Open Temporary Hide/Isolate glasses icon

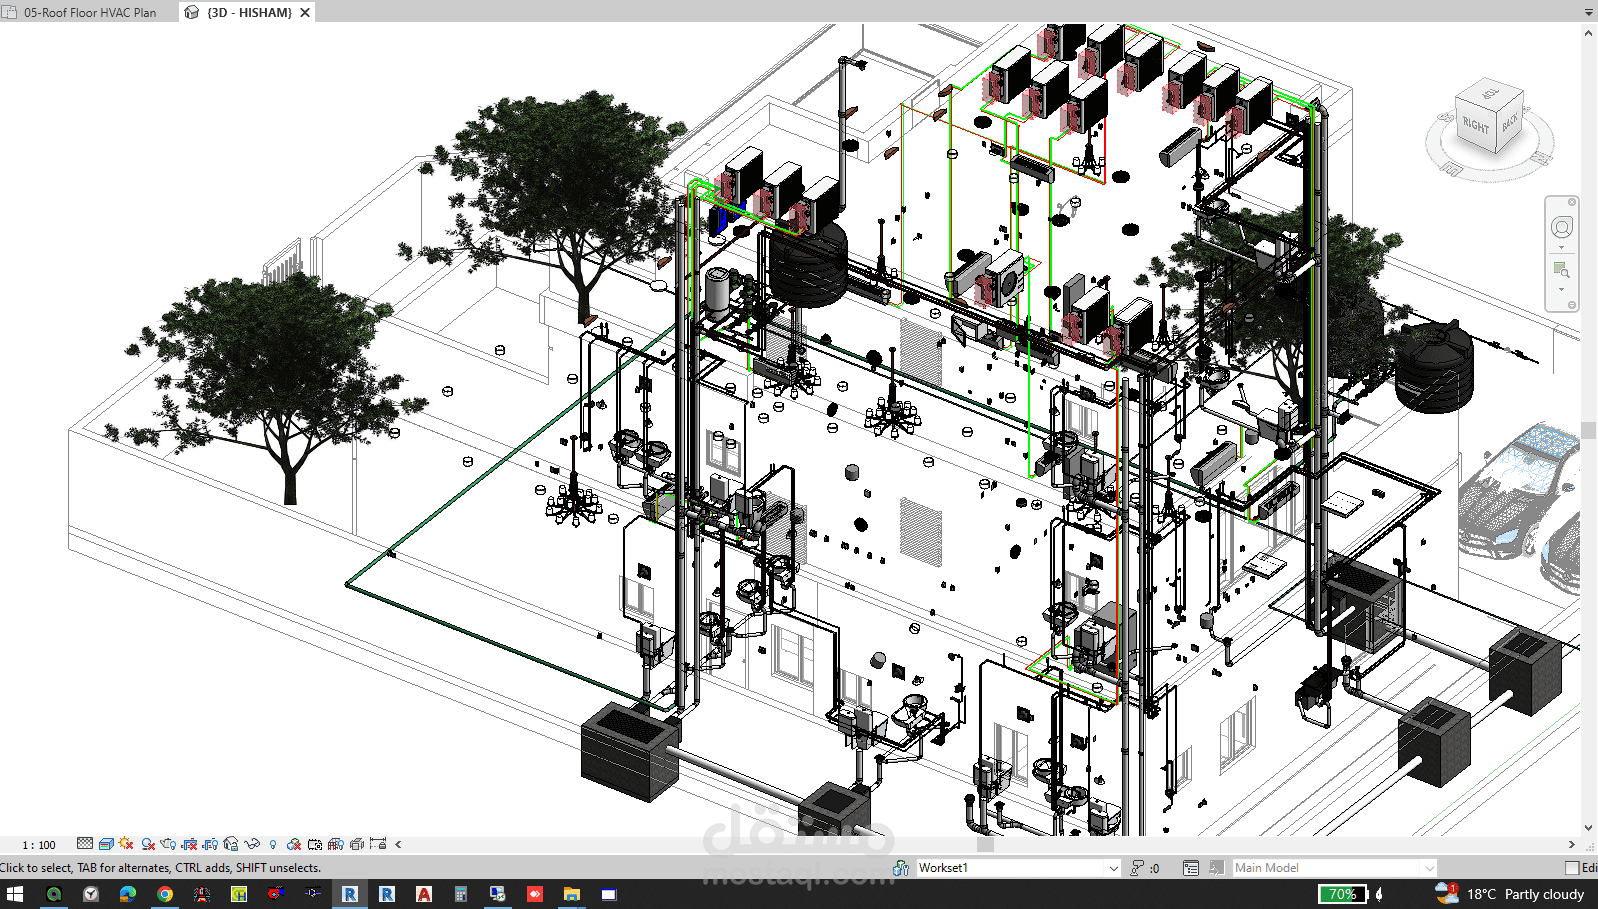(x=252, y=844)
